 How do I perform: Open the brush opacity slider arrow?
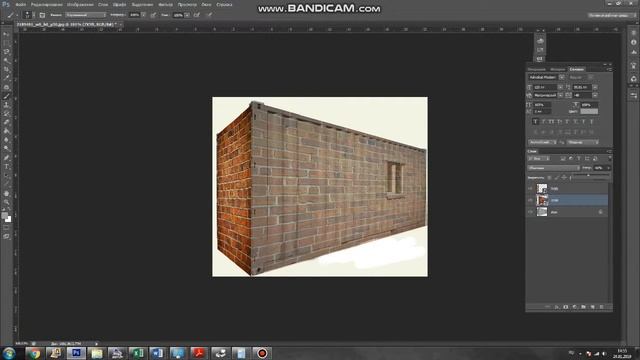pyautogui.click(x=143, y=15)
